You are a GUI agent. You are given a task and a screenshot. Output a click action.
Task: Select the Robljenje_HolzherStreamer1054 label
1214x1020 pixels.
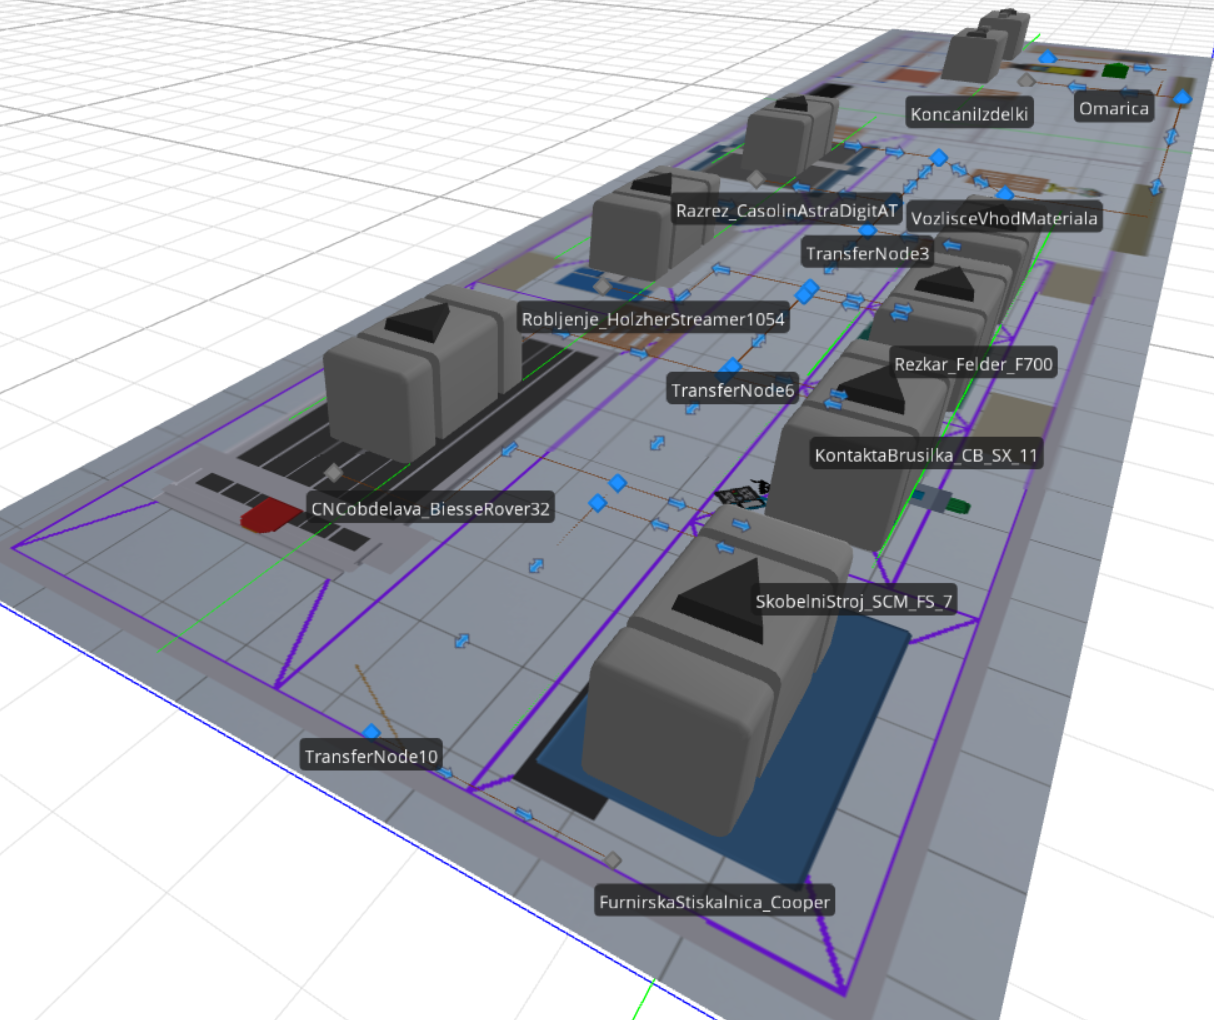tap(653, 319)
